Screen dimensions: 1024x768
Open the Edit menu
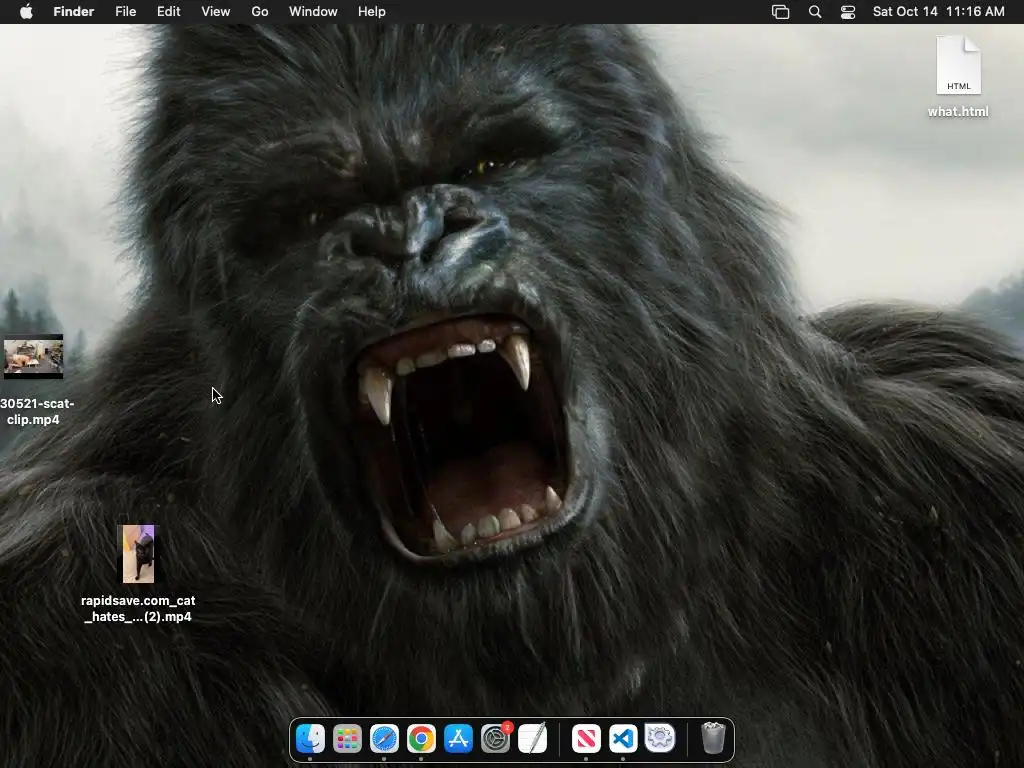tap(168, 12)
